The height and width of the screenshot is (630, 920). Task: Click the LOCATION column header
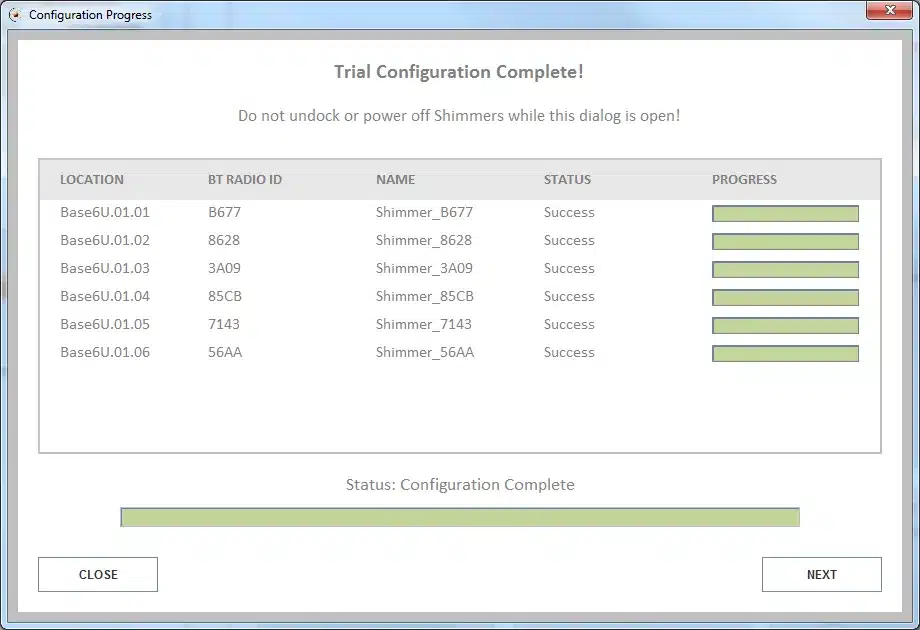92,179
